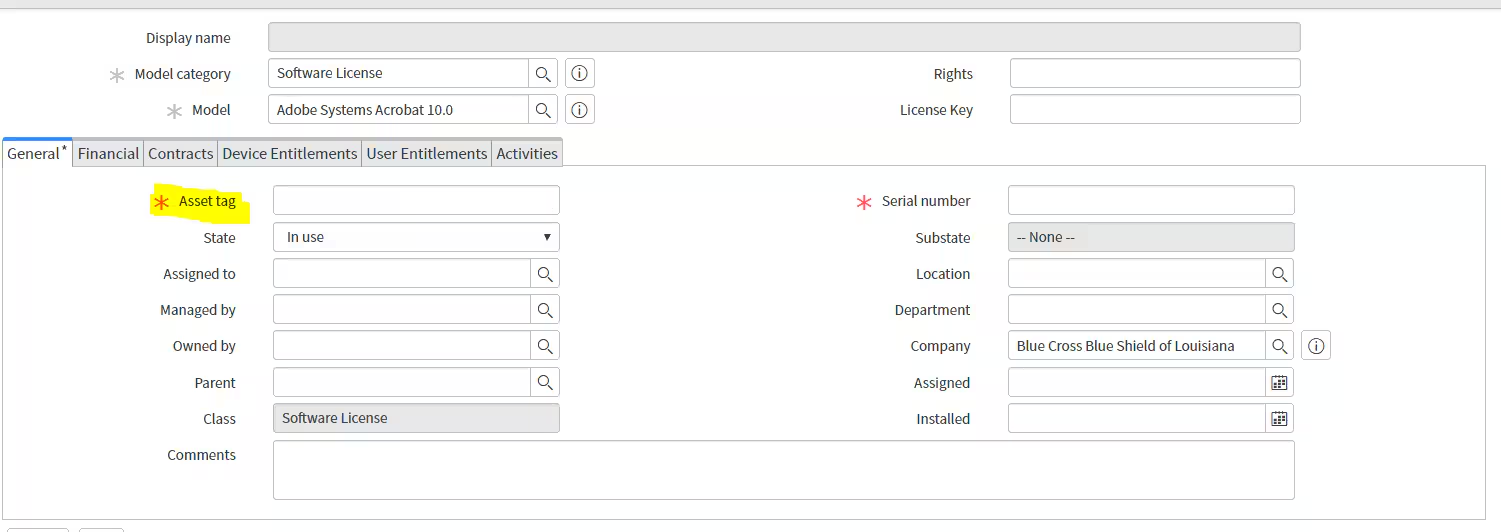Click the Parent input field
This screenshot has height=532, width=1501.
coord(402,382)
